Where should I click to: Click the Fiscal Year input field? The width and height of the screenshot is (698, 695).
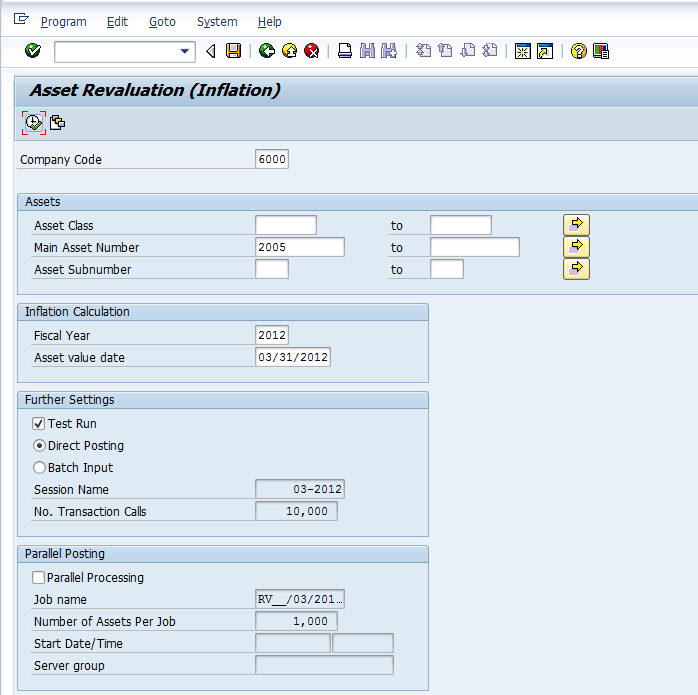coord(272,336)
